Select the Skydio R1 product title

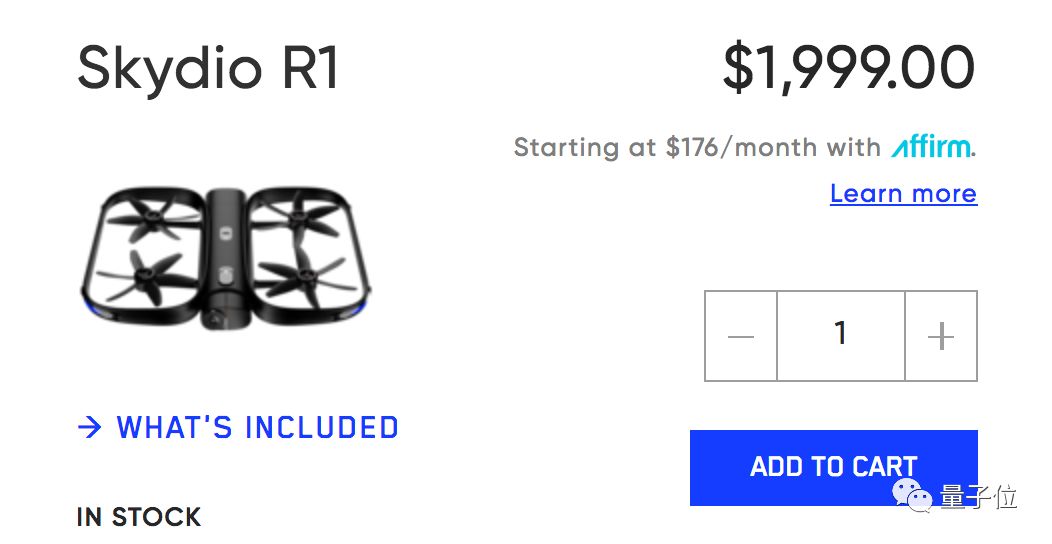[x=209, y=69]
